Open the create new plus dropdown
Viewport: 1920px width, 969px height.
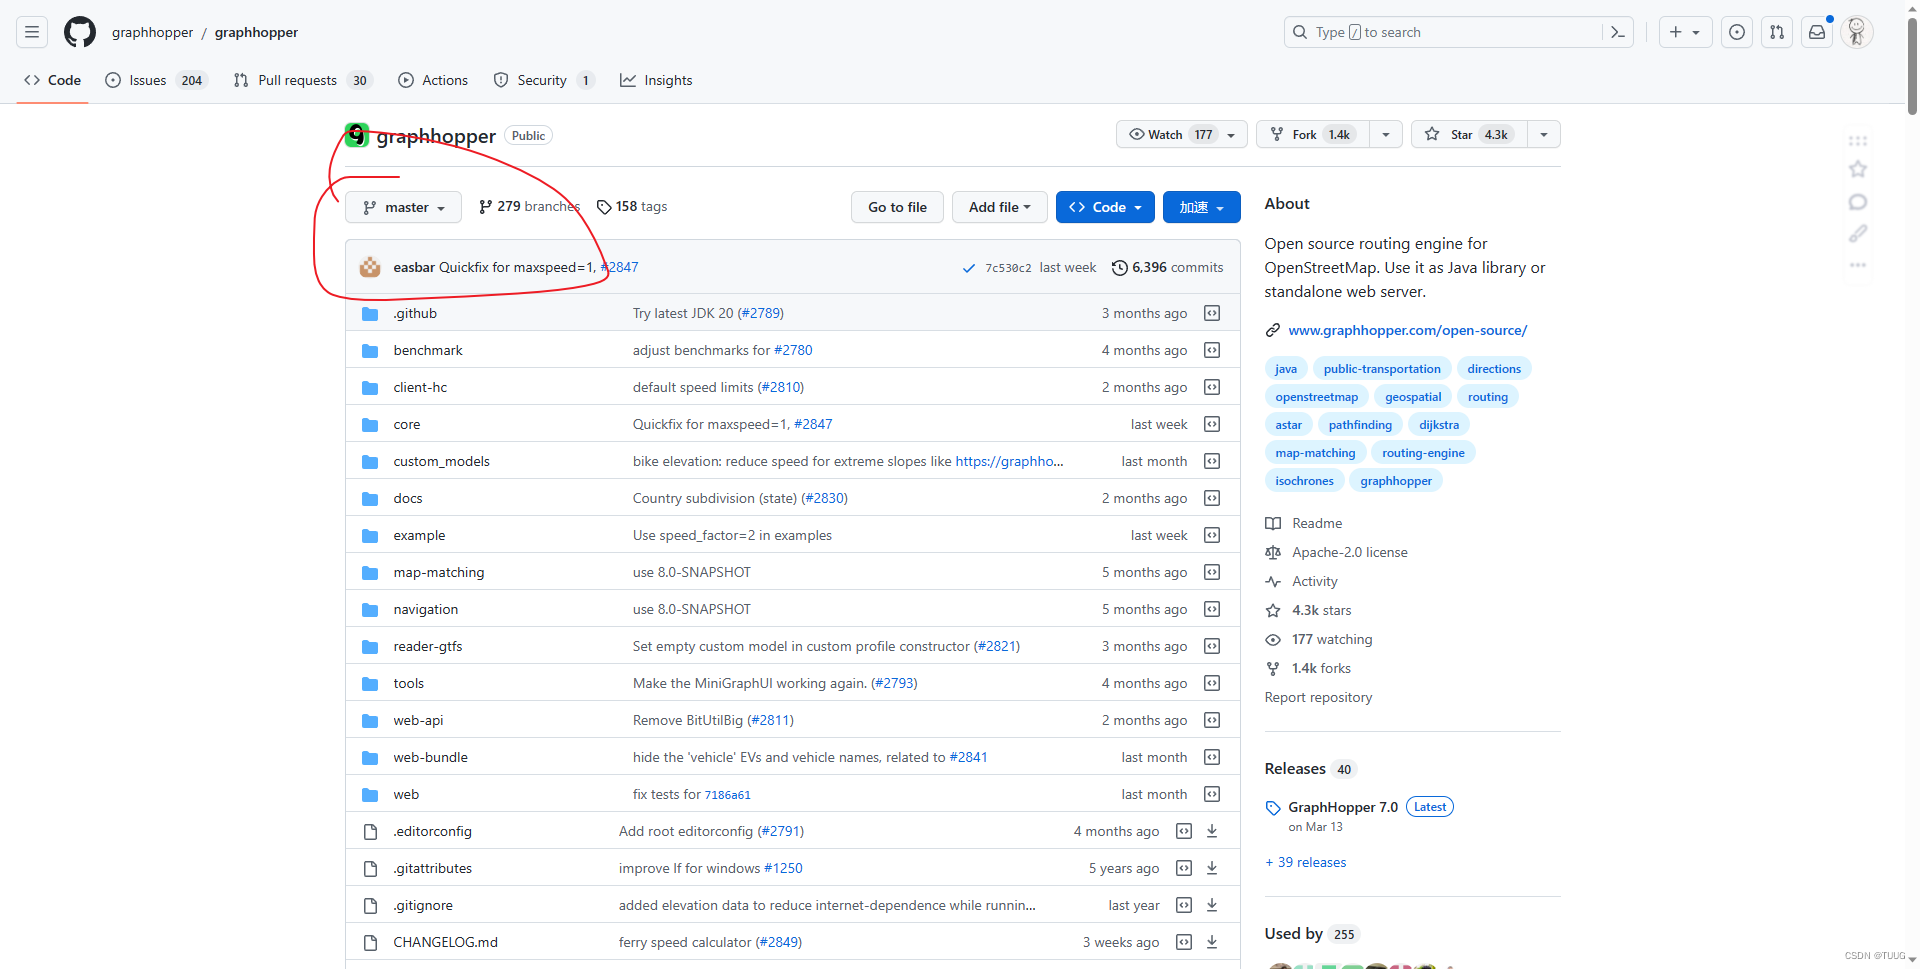[1685, 32]
